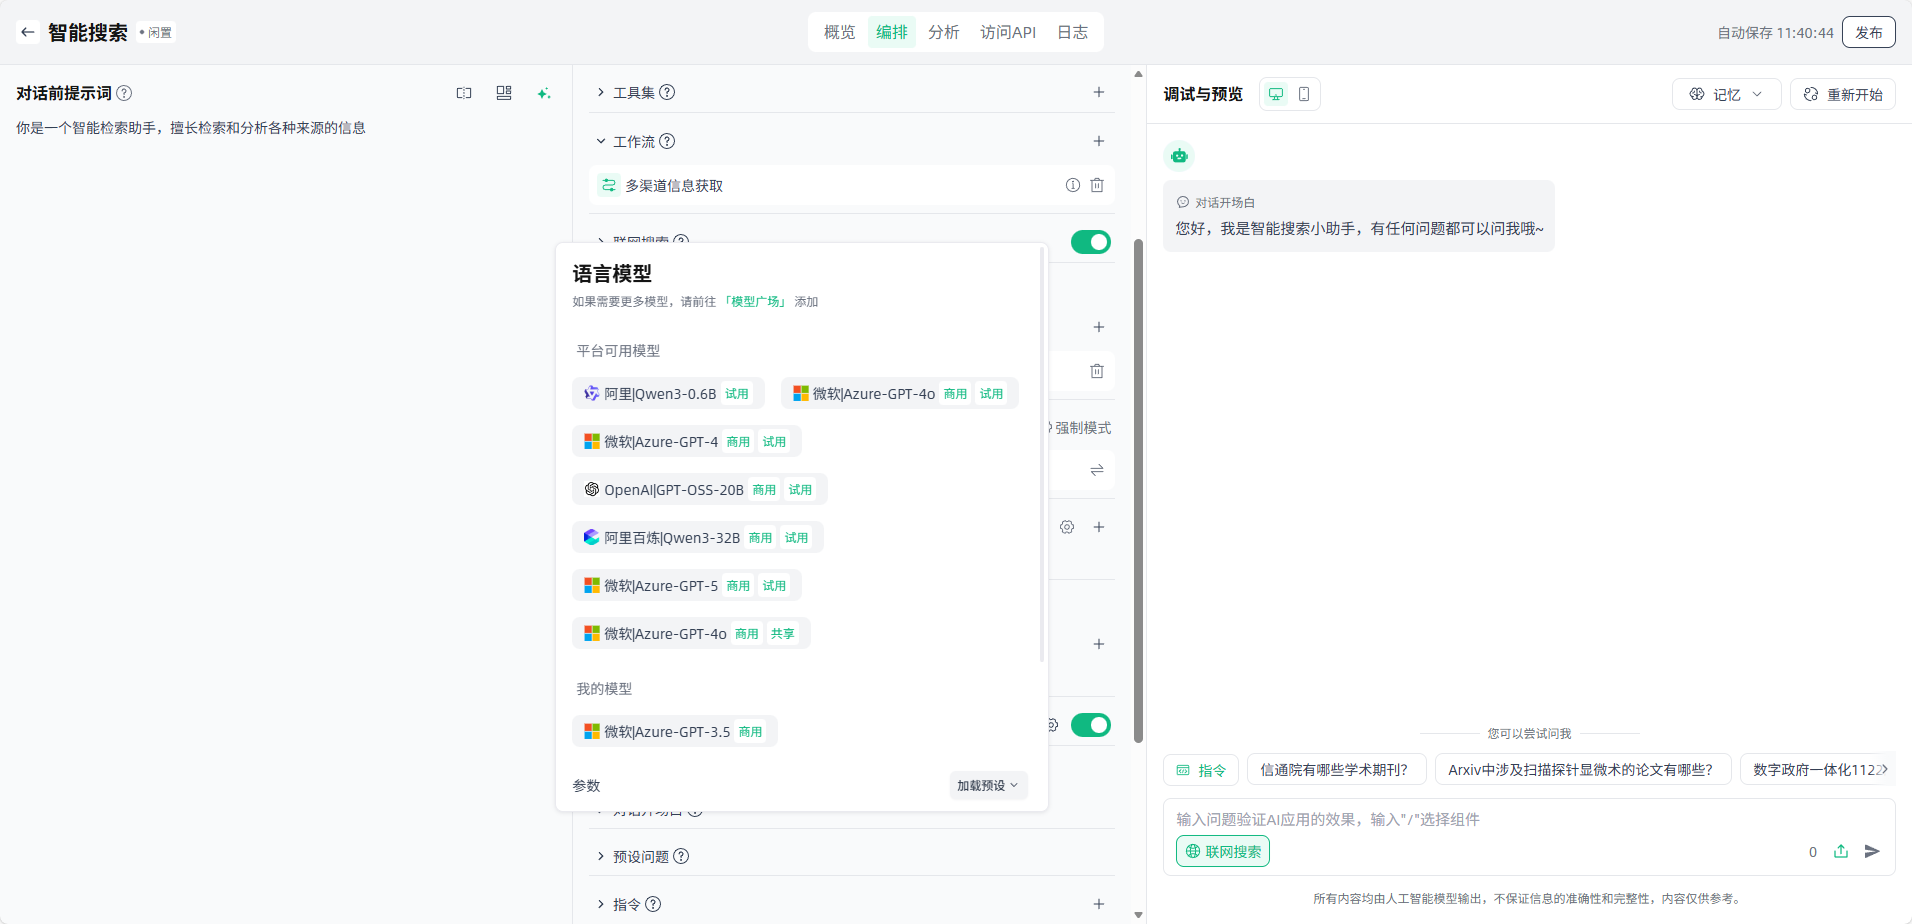Open the 记忆 dropdown

pyautogui.click(x=1726, y=94)
